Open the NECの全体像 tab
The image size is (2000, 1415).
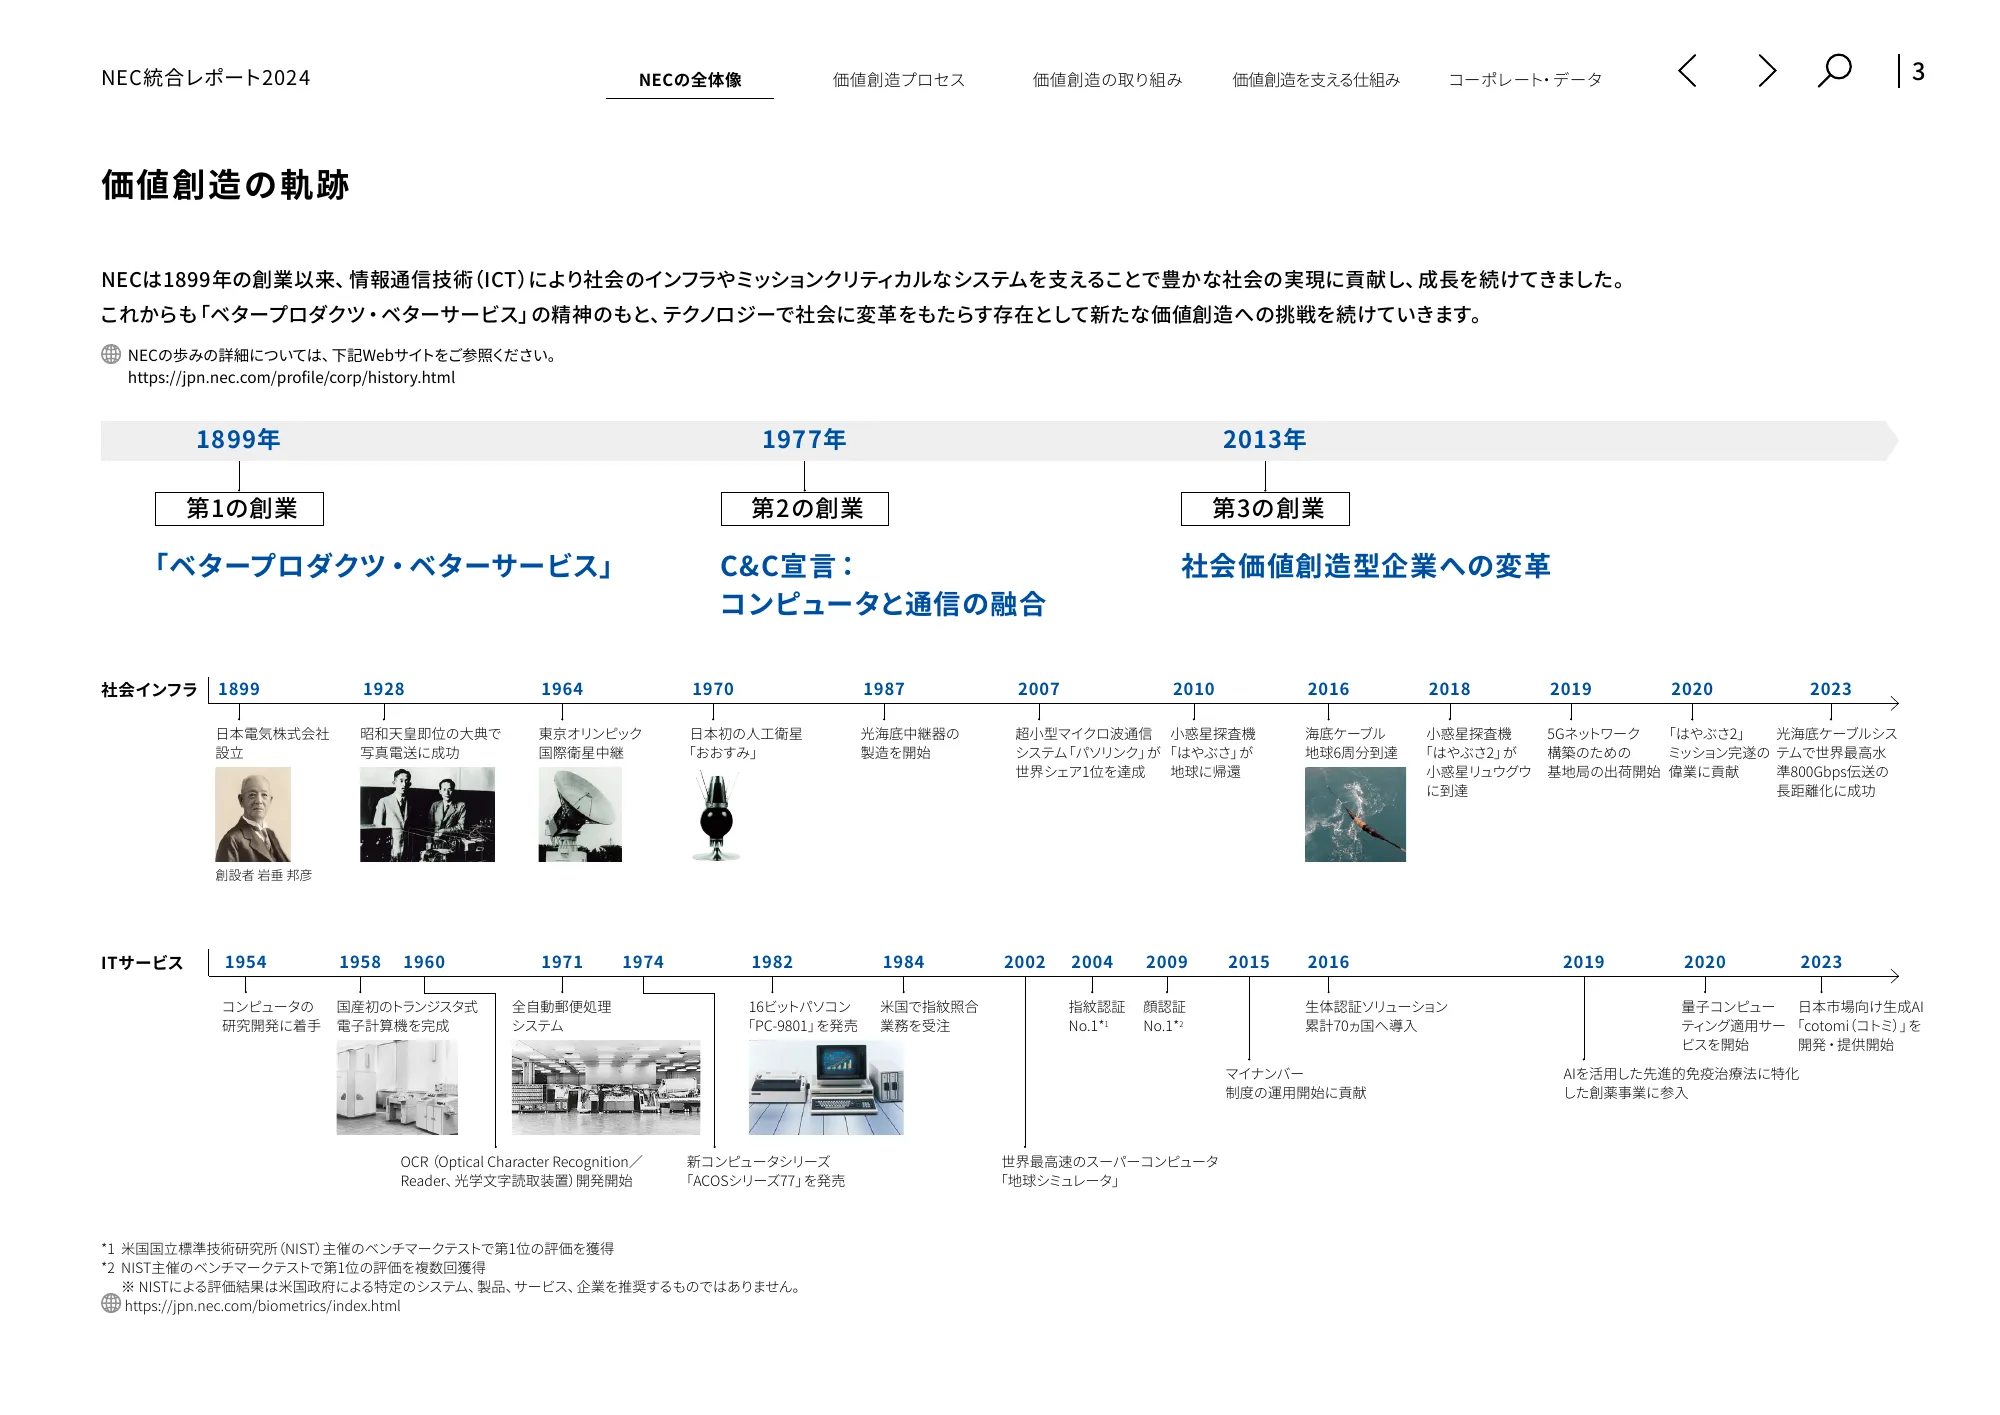tap(690, 80)
